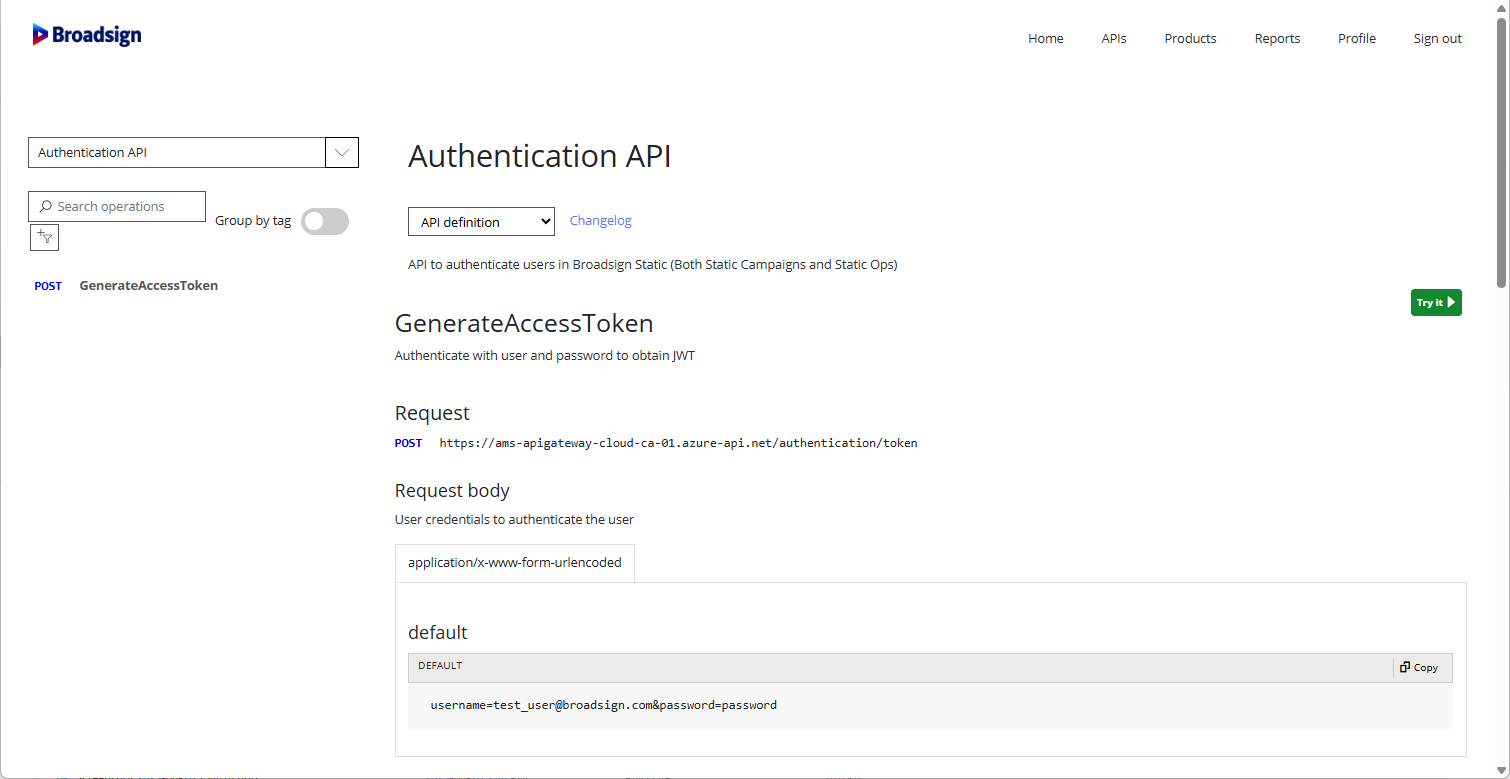Image resolution: width=1510 pixels, height=779 pixels.
Task: Click the Request body heading
Action: click(452, 491)
